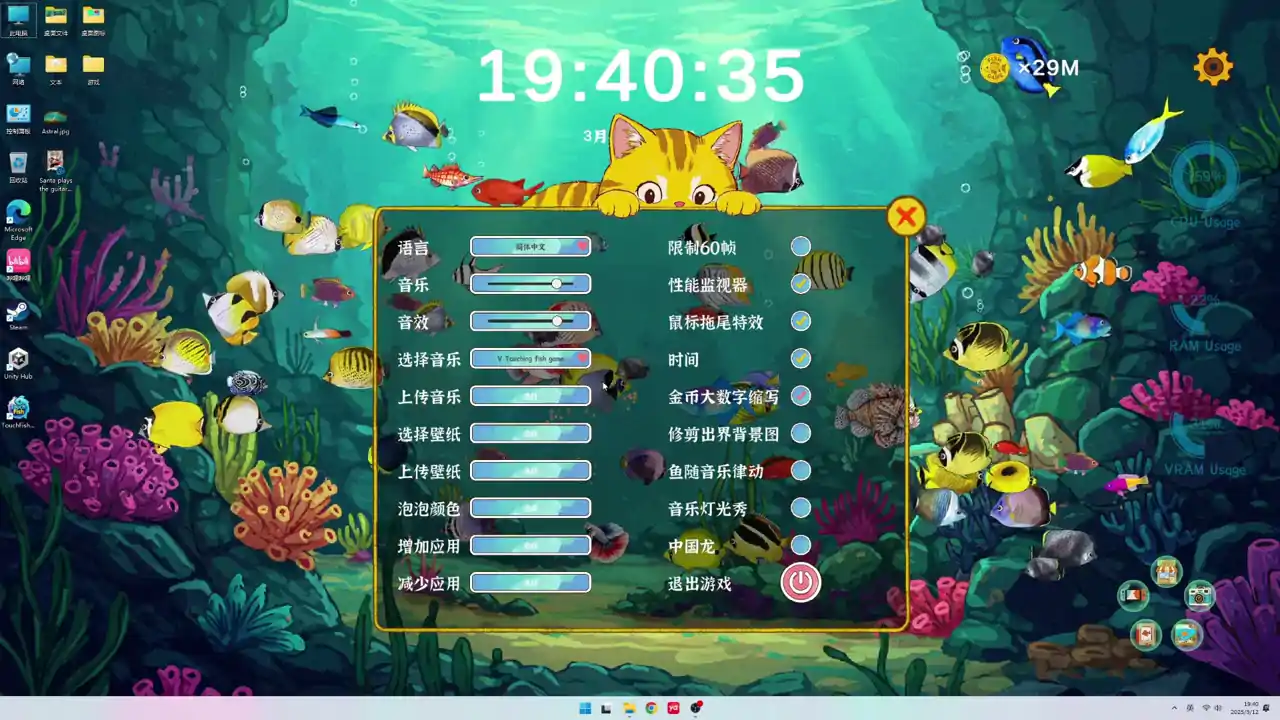Disable the 鼠标拖尾特效 toggle

tap(800, 321)
